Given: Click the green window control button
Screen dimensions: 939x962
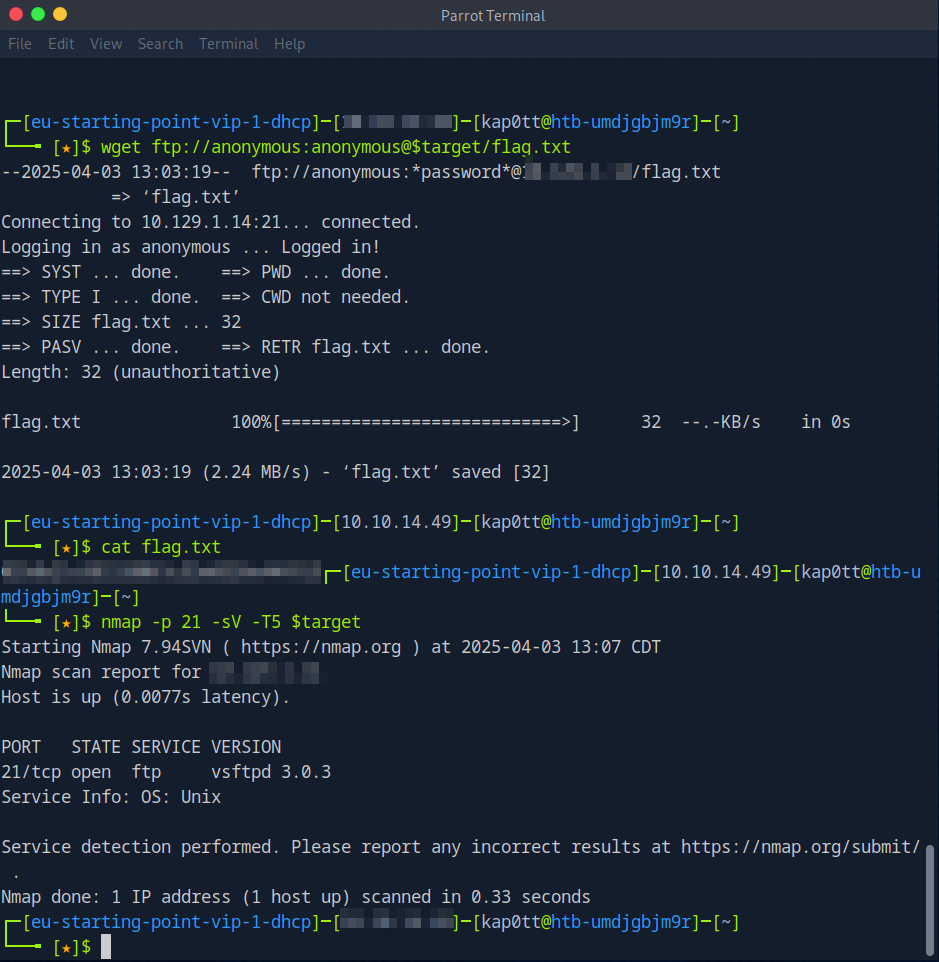Looking at the screenshot, I should click(38, 15).
